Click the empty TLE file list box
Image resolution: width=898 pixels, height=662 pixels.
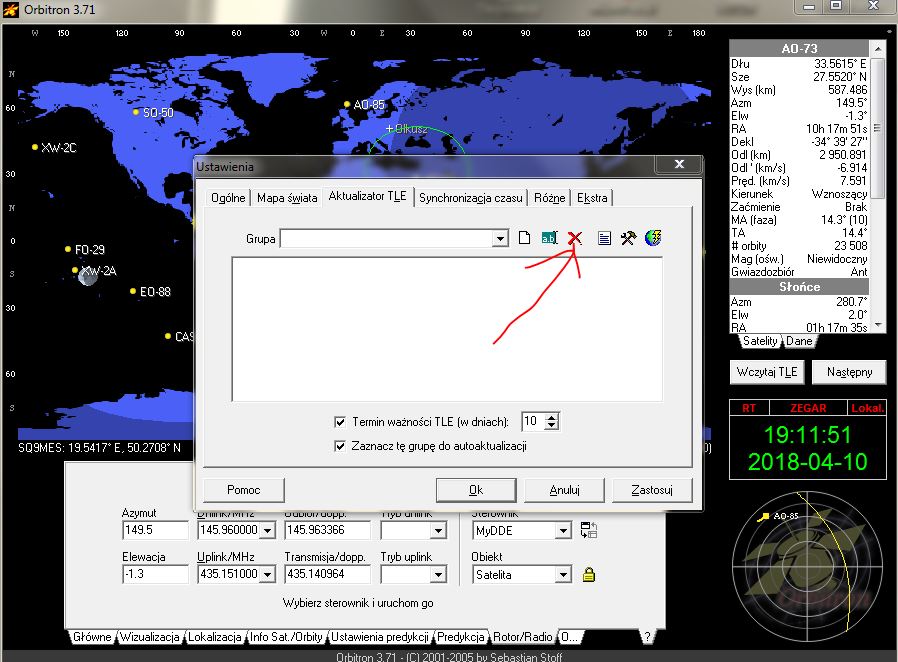pyautogui.click(x=447, y=329)
